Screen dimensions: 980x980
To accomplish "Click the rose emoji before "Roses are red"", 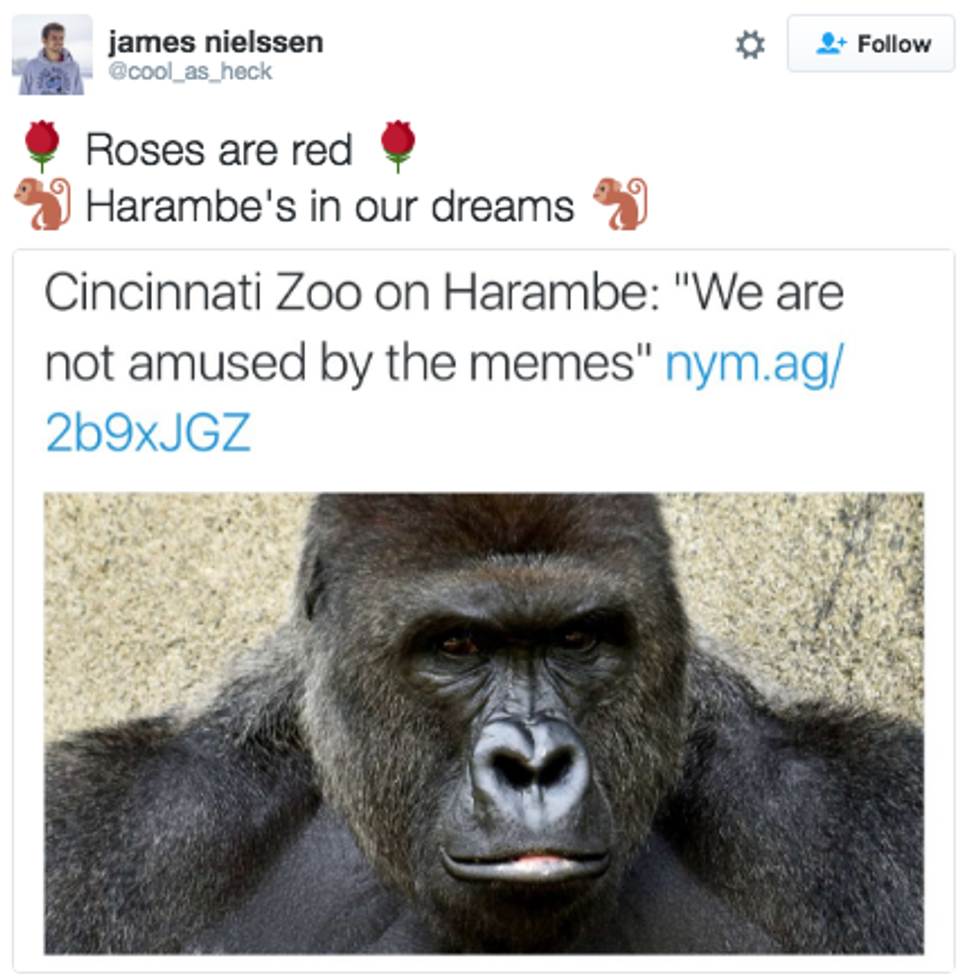I will (x=42, y=146).
